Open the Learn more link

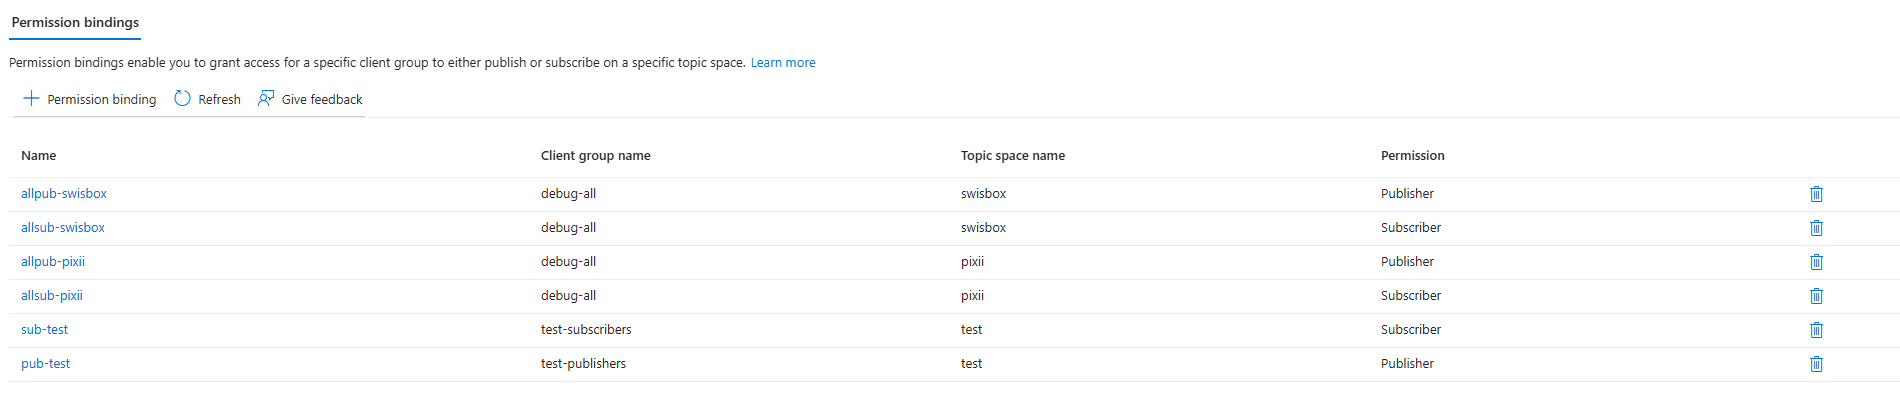[783, 62]
